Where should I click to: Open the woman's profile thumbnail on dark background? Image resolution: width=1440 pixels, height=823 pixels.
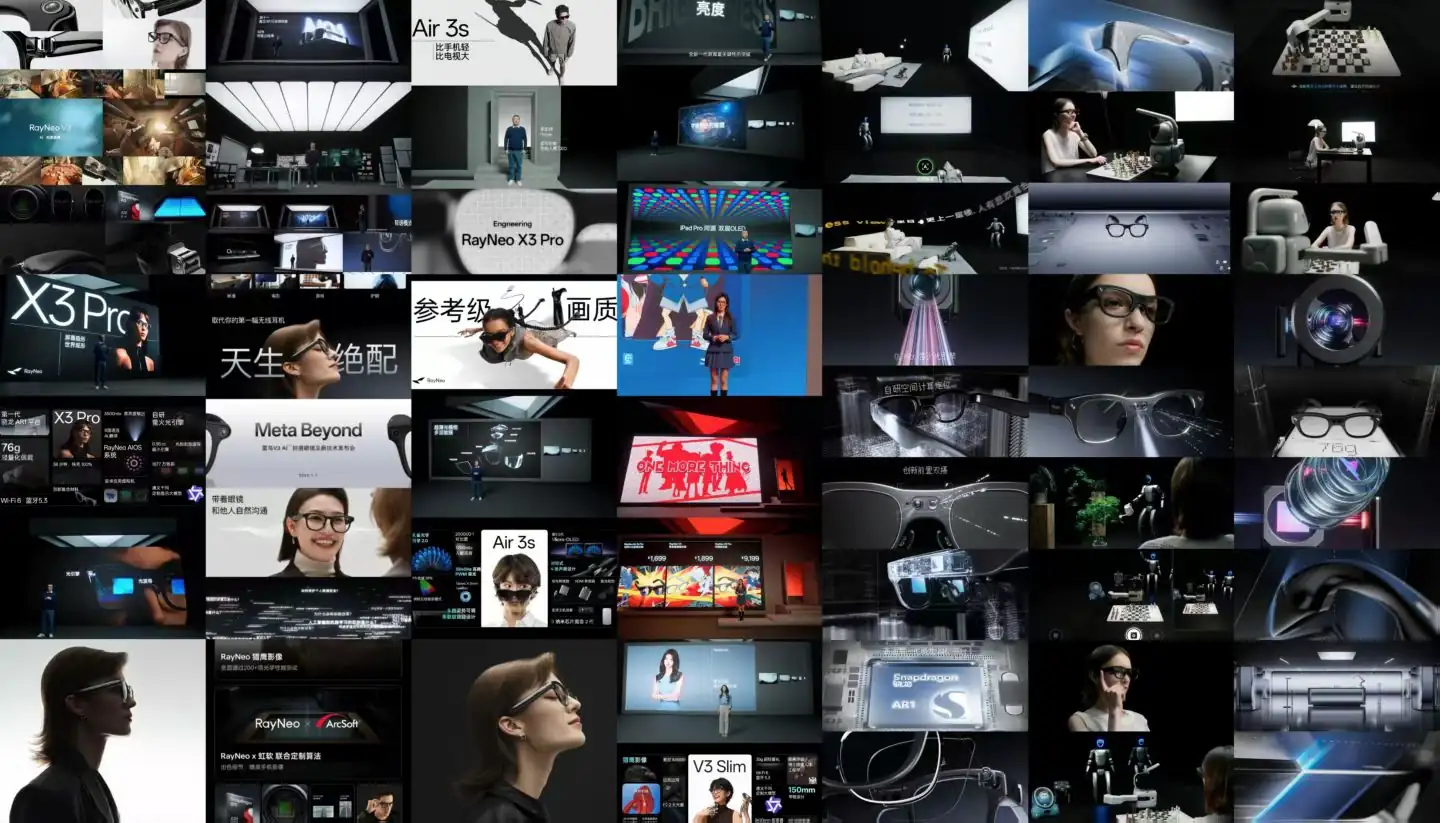[x=514, y=731]
